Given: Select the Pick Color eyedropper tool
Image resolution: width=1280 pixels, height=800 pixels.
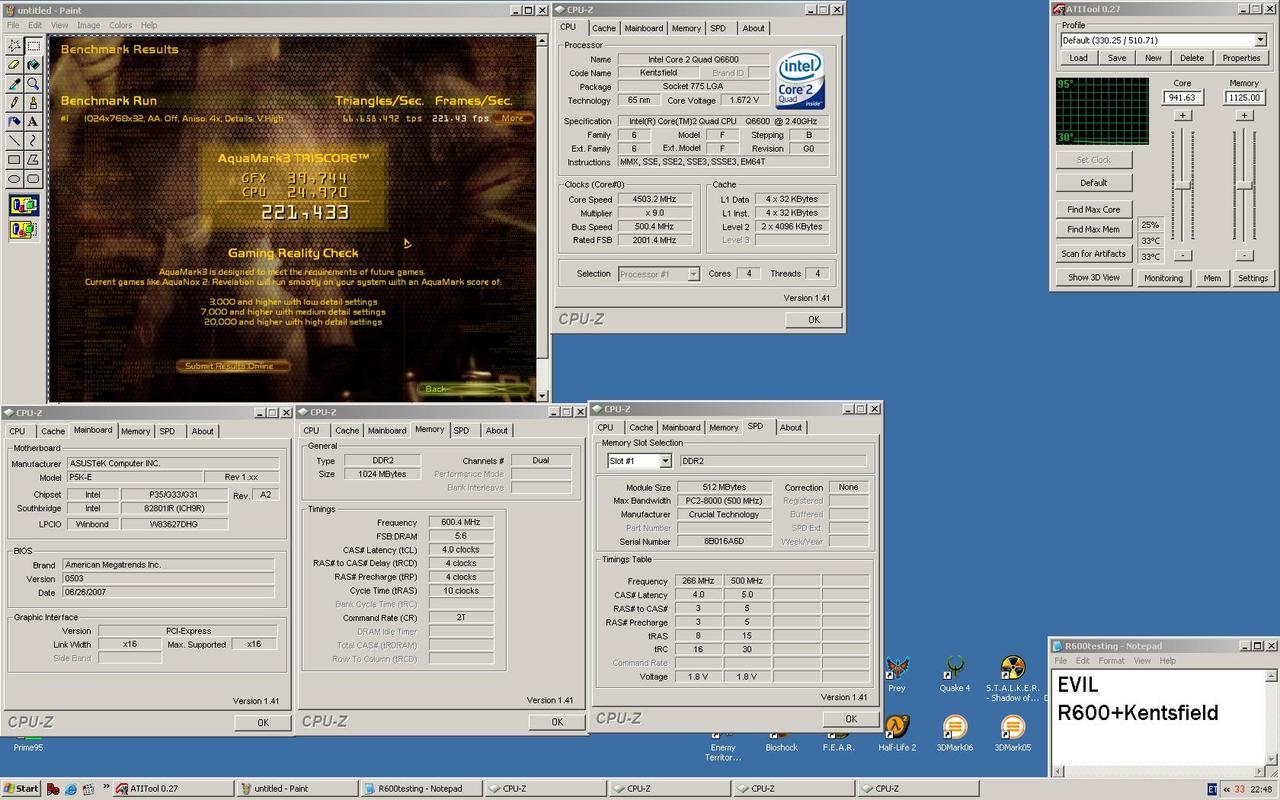Looking at the screenshot, I should click(x=14, y=84).
